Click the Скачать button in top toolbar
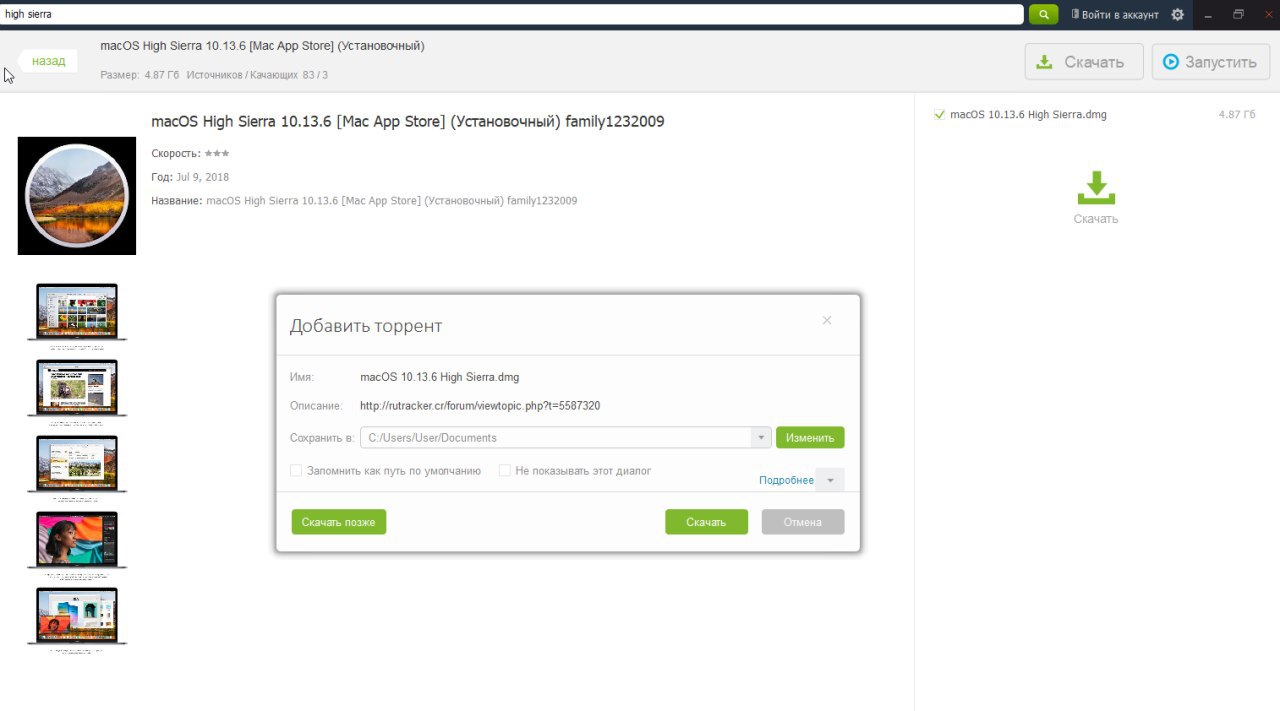Viewport: 1280px width, 711px height. point(1084,62)
